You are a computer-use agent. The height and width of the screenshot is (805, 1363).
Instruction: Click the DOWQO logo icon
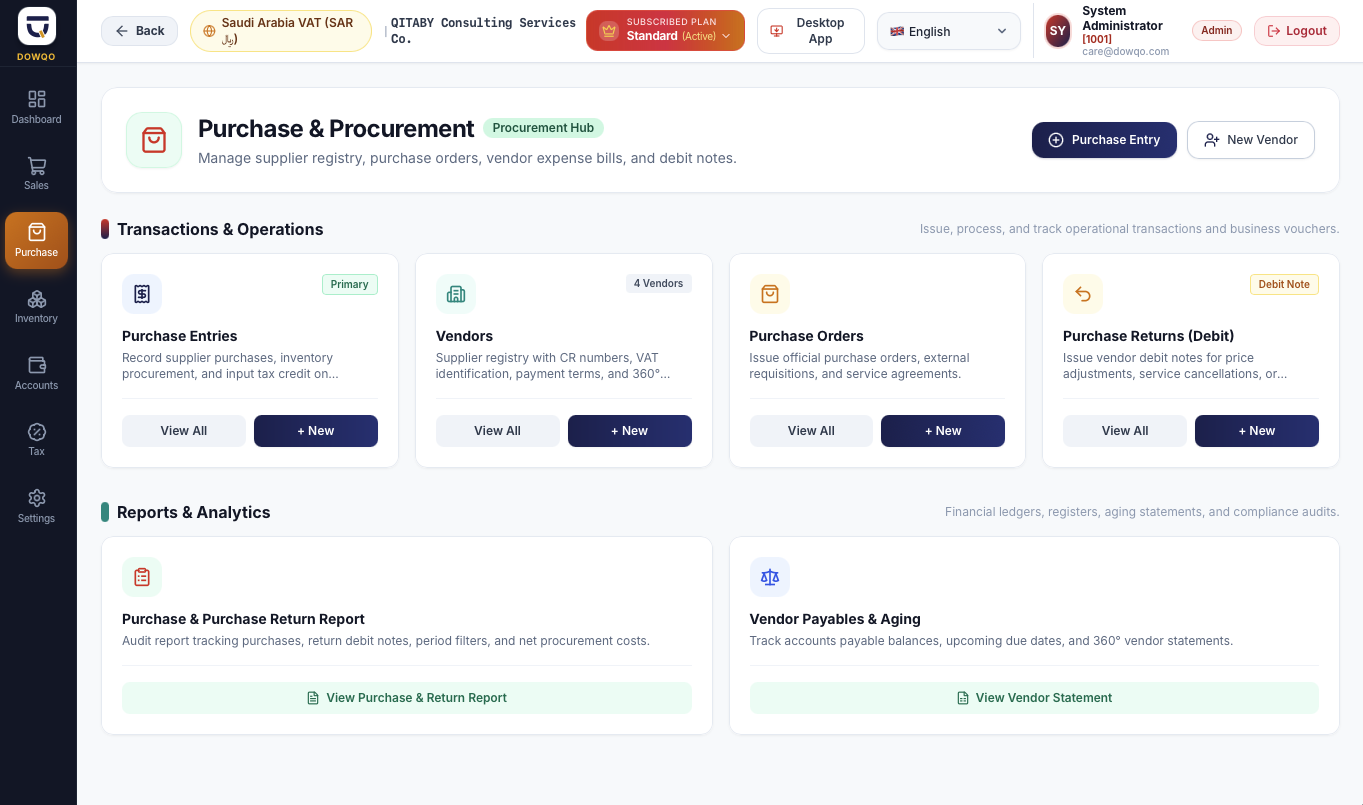tap(37, 26)
